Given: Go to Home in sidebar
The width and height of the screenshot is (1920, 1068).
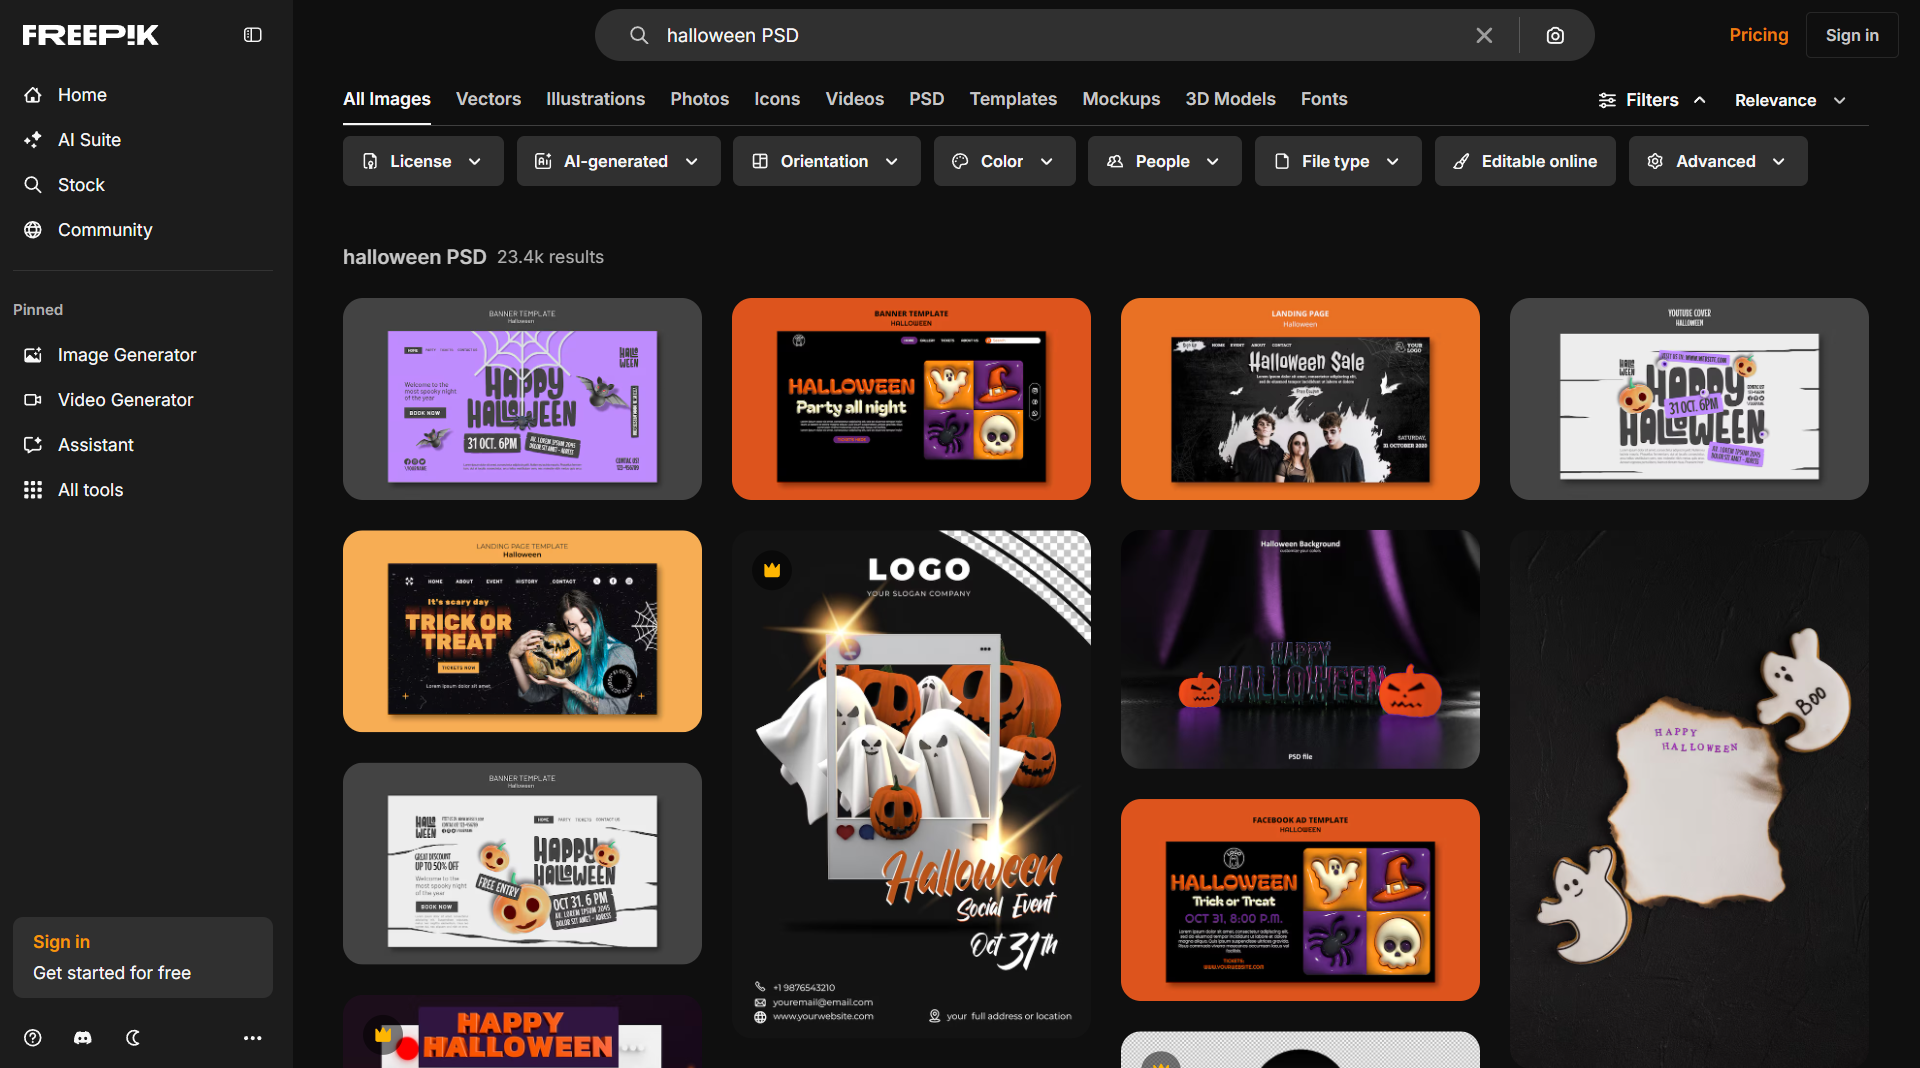Looking at the screenshot, I should pyautogui.click(x=82, y=95).
